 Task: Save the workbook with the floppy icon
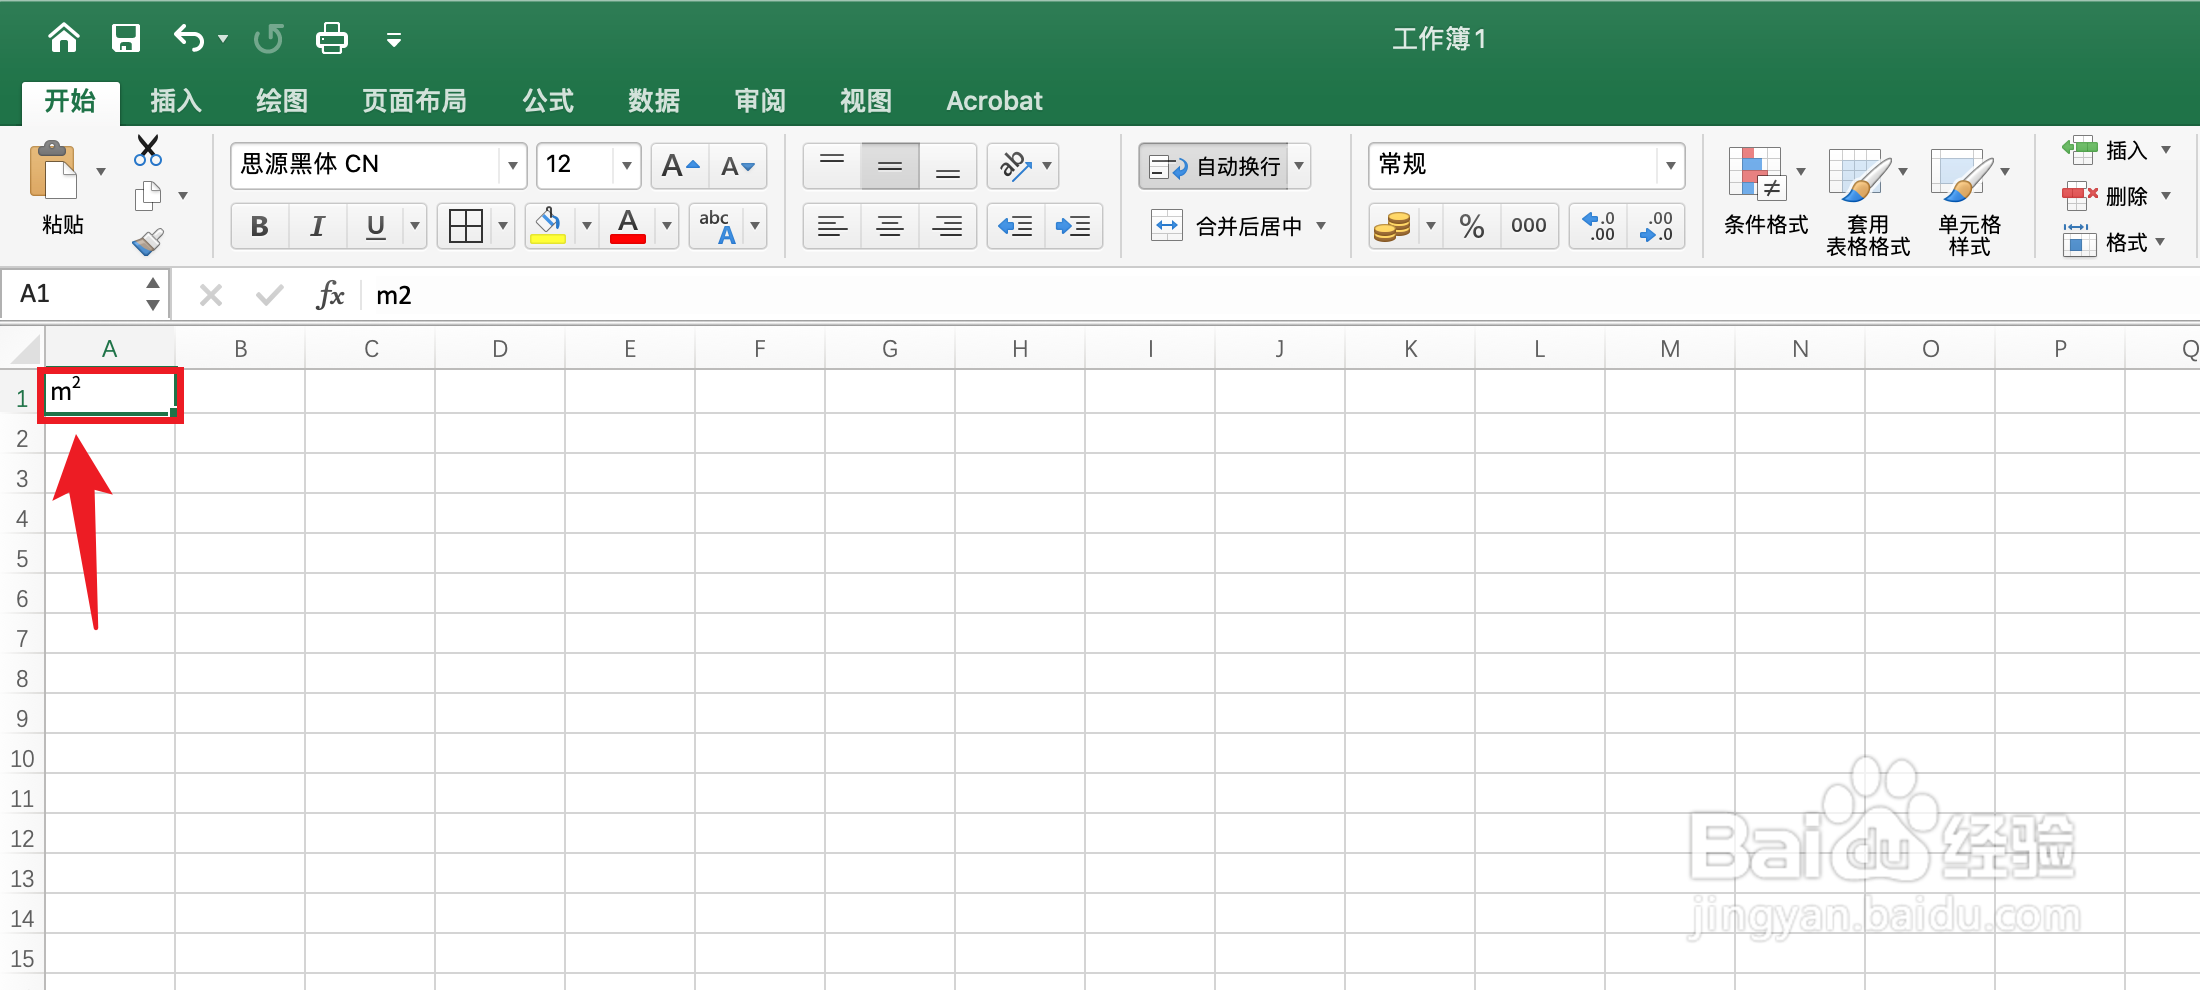click(126, 39)
